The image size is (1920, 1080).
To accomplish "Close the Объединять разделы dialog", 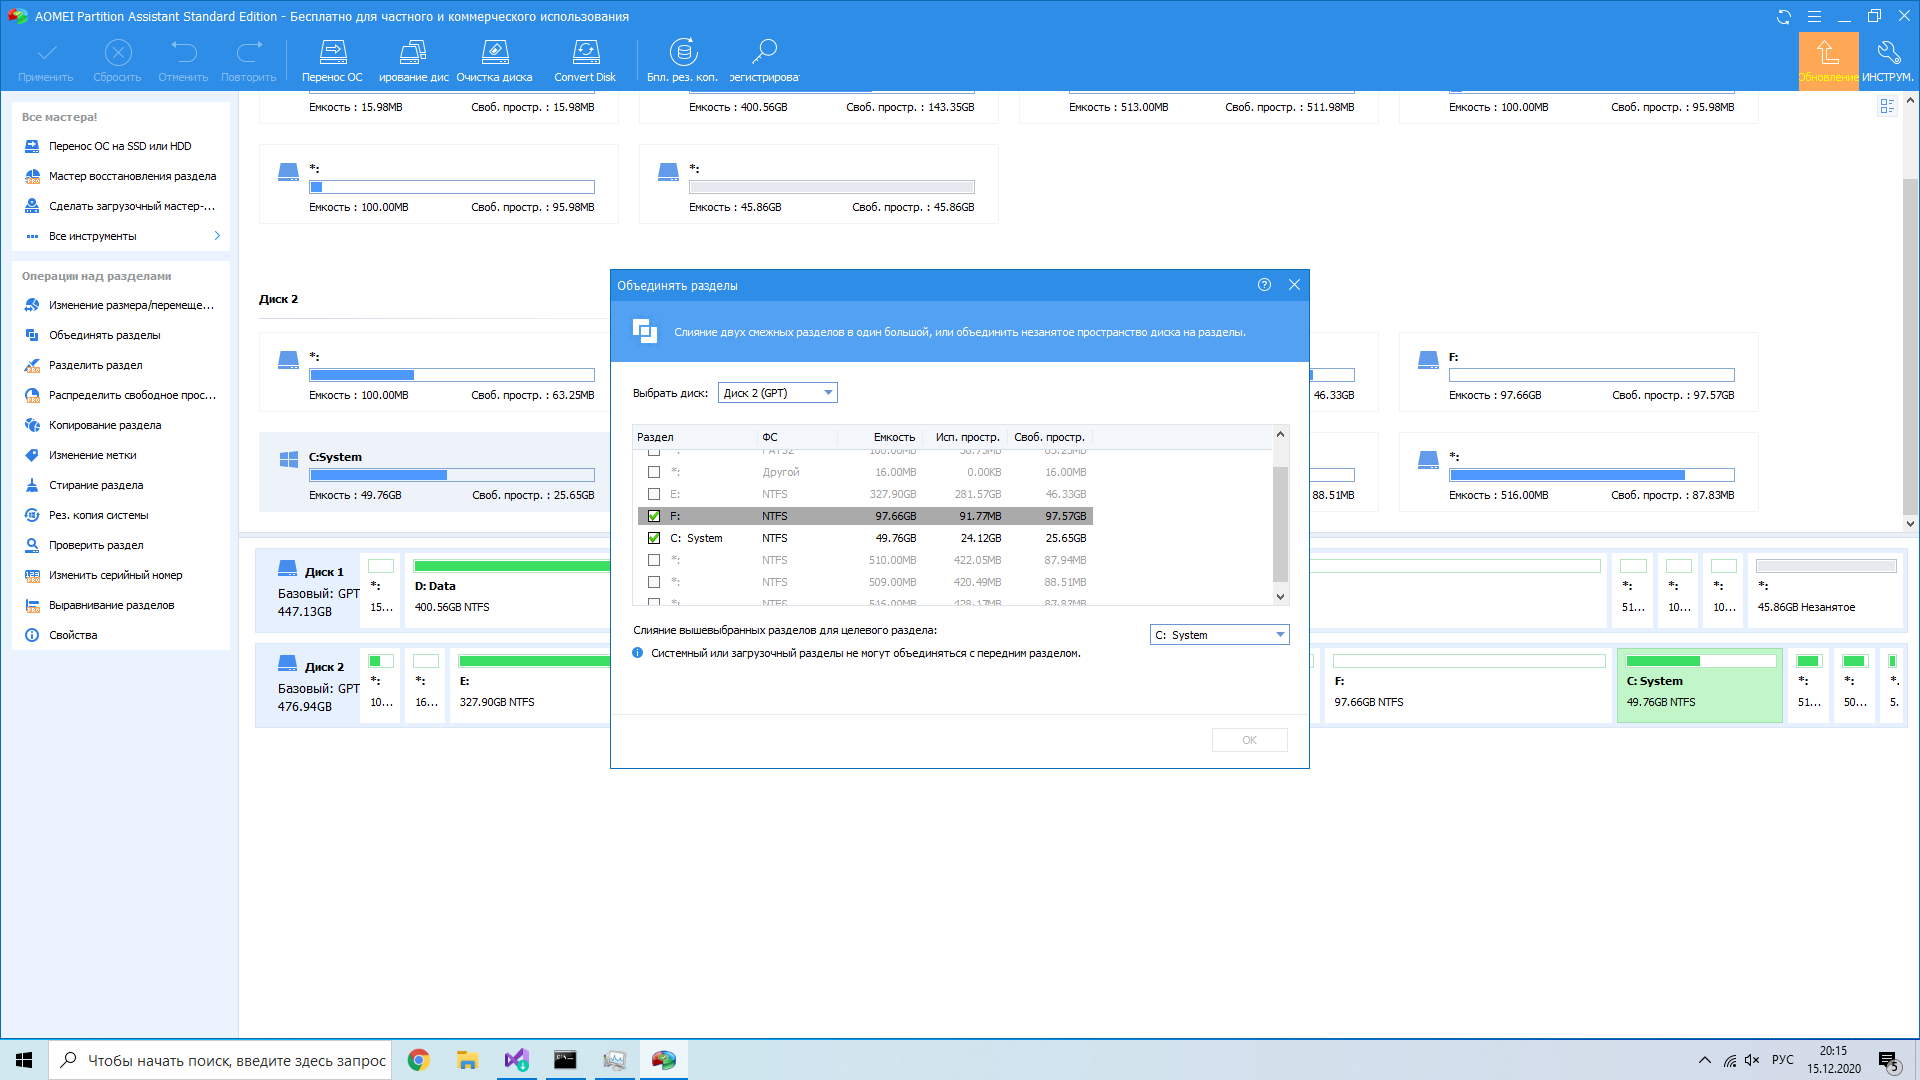I will (1294, 285).
